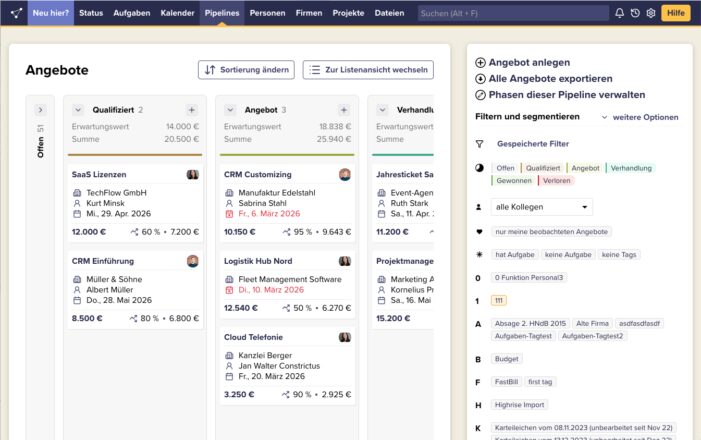Viewport: 701px width, 440px height.
Task: Click the pie chart phase filter icon
Action: (x=479, y=168)
